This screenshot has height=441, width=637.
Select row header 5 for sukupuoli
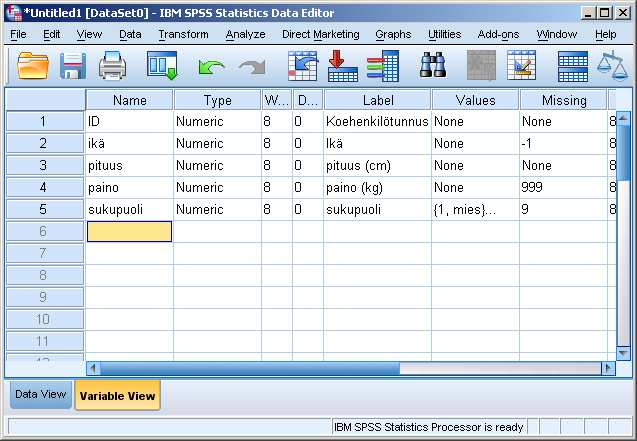[x=44, y=209]
